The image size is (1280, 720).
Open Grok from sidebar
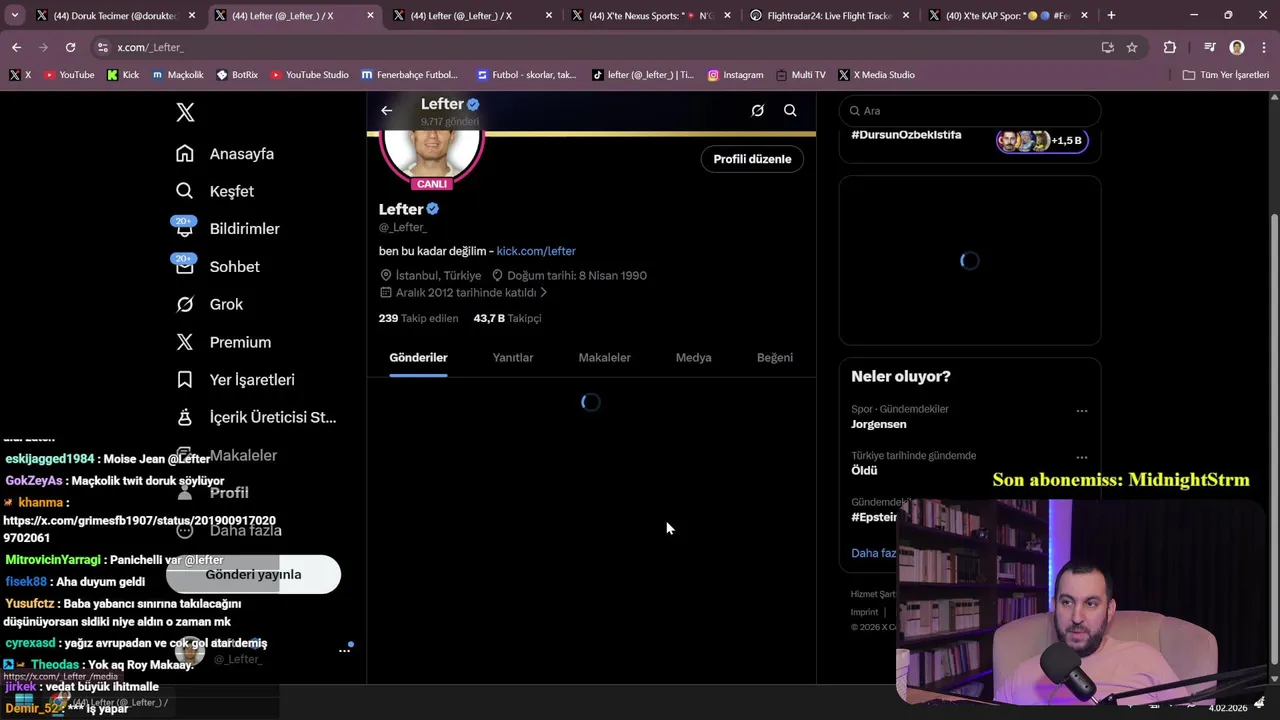209,304
